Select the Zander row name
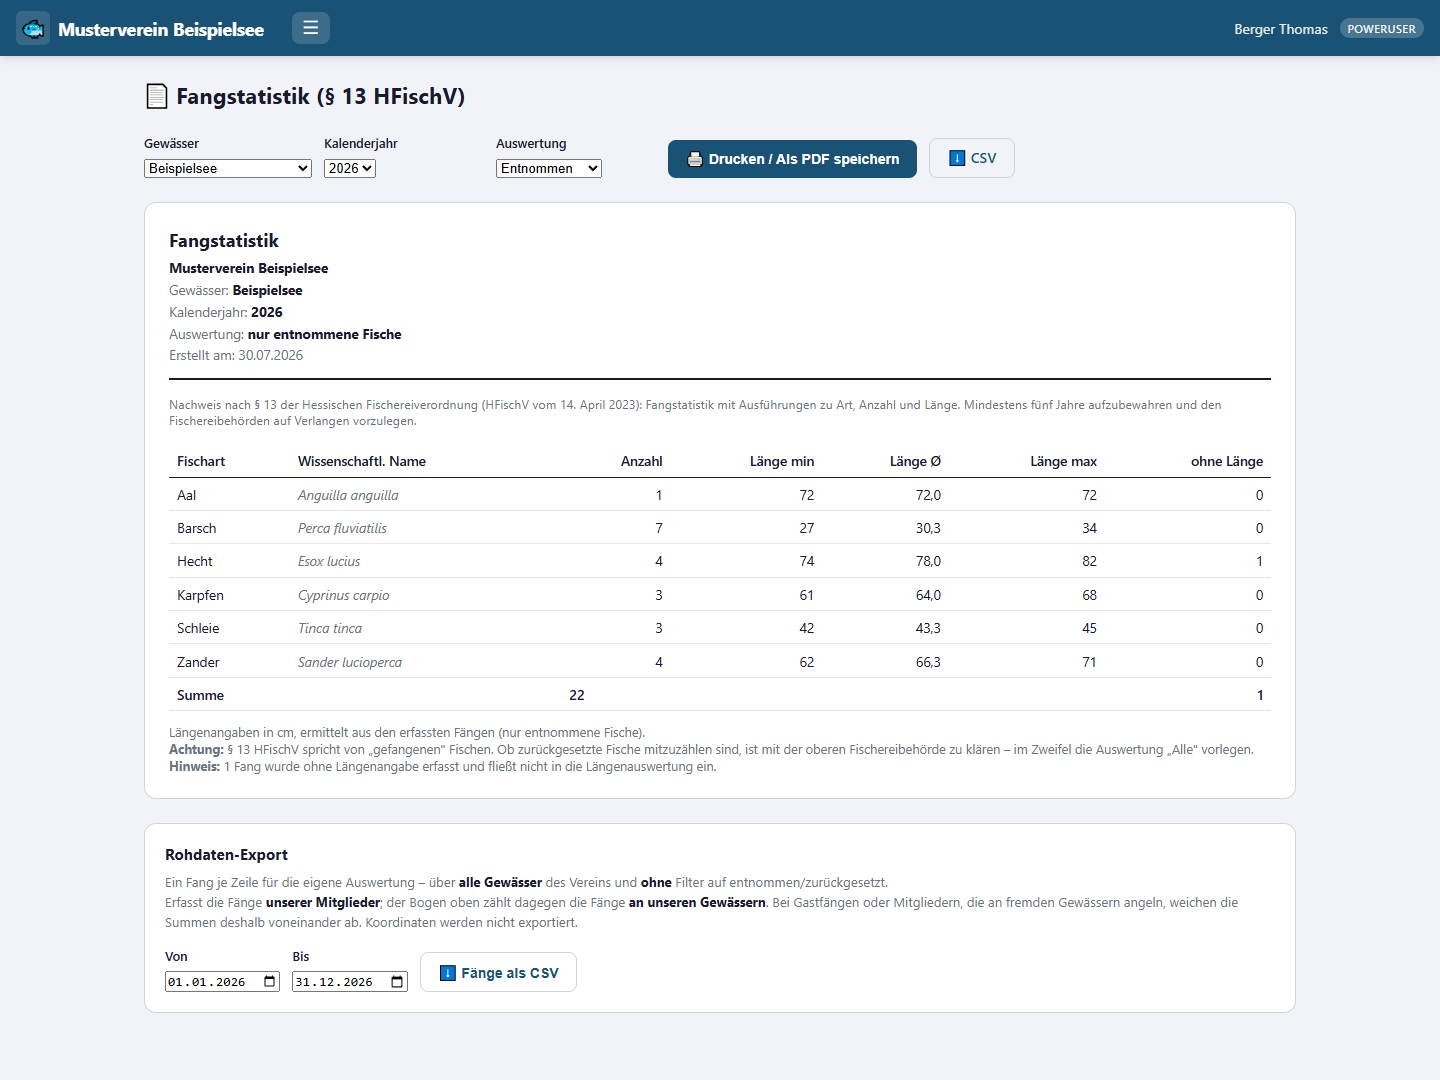1440x1080 pixels. (x=198, y=662)
